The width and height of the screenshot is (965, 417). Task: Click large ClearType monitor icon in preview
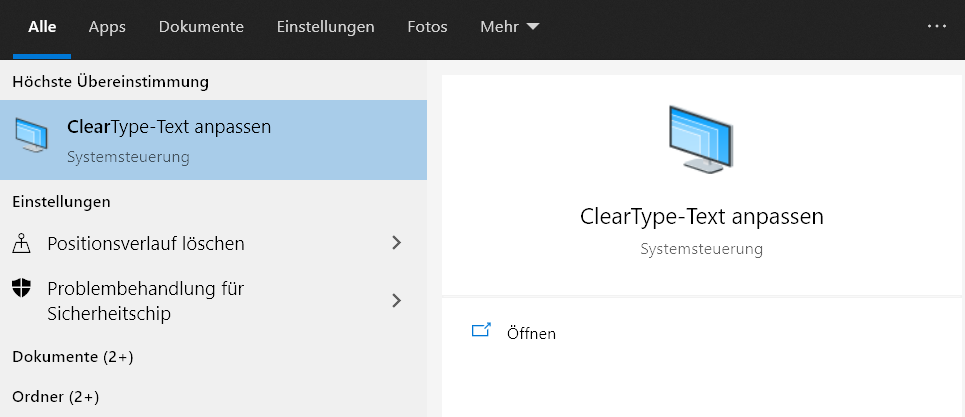point(701,140)
